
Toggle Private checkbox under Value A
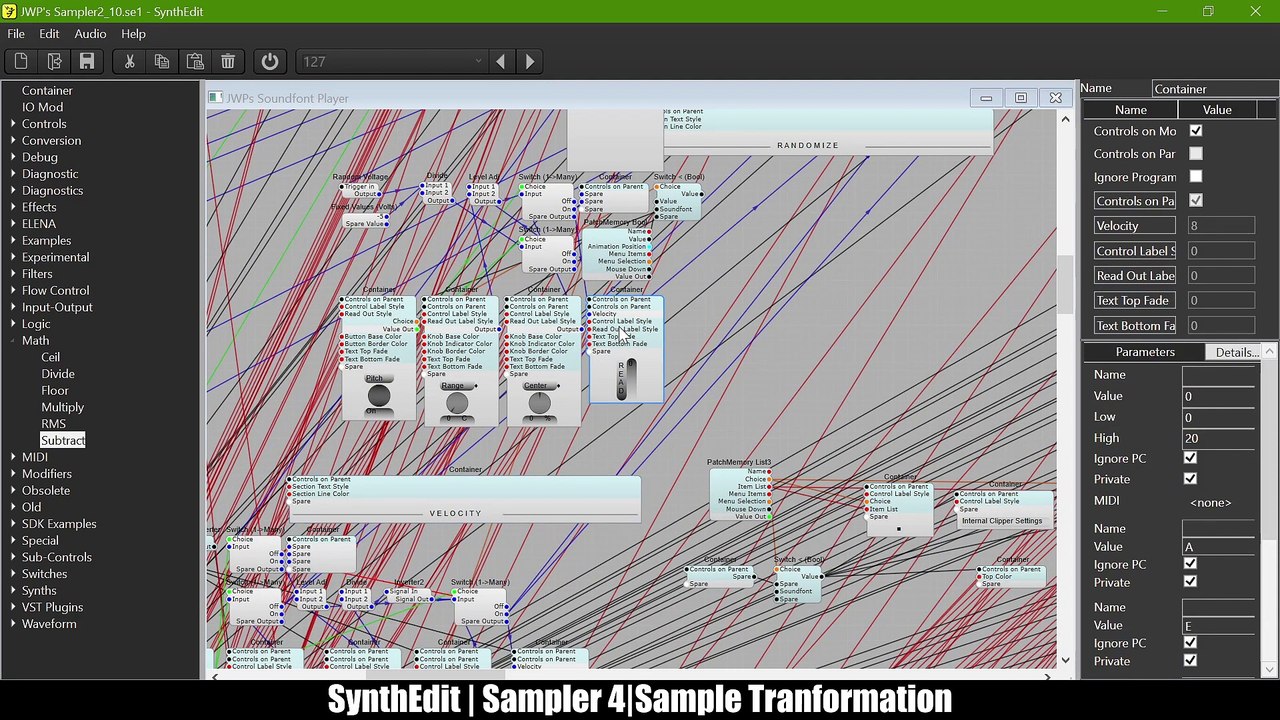coord(1190,582)
